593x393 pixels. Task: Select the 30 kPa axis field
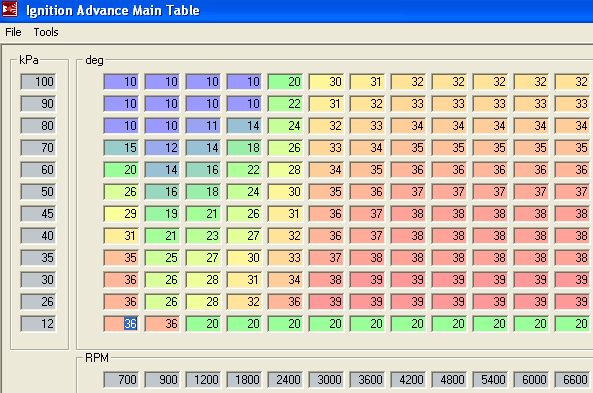[x=38, y=280]
